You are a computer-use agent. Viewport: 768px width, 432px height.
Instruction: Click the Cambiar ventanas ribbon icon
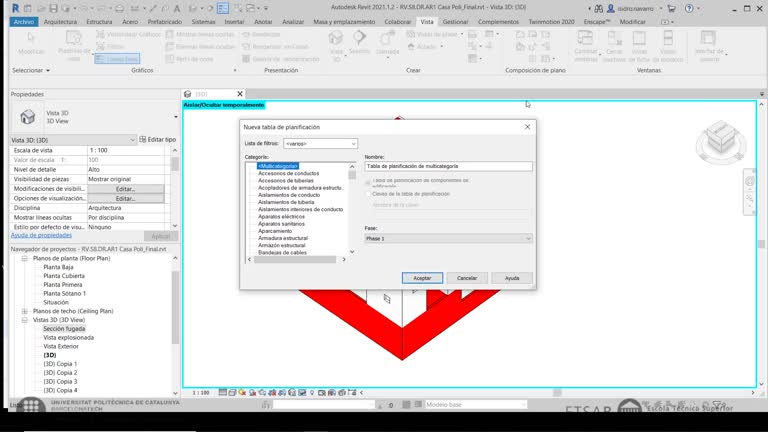(587, 43)
